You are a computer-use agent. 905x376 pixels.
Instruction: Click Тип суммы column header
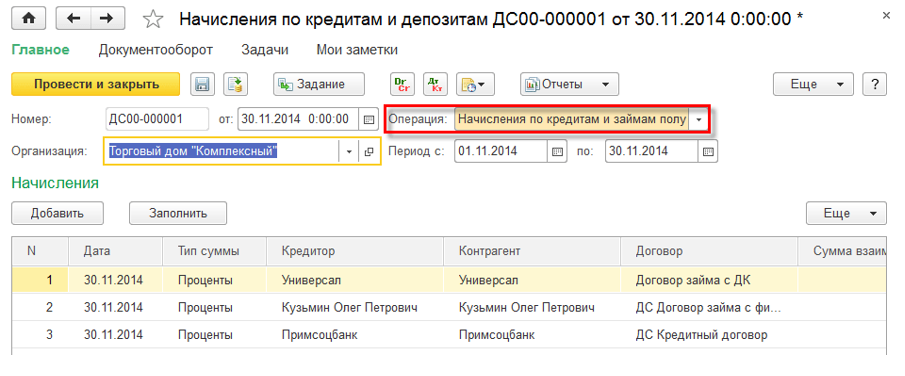tap(215, 251)
